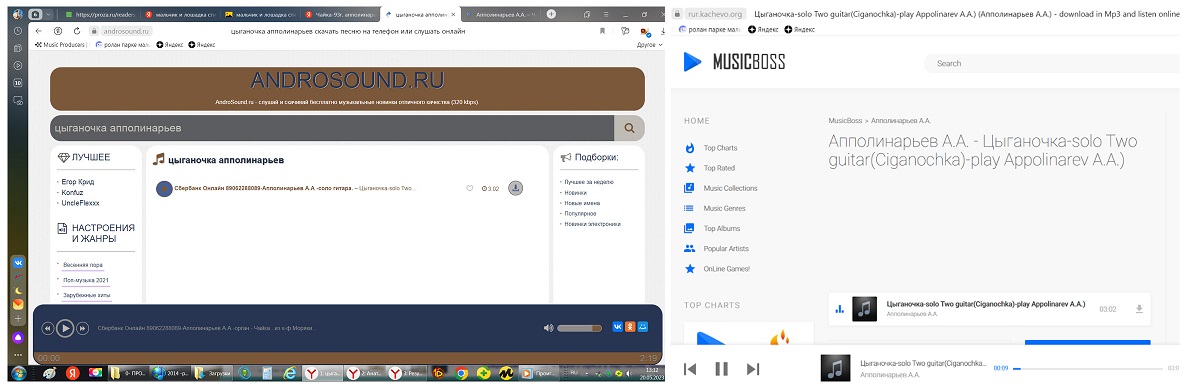Skip to next track in MusicBoss player

click(753, 369)
